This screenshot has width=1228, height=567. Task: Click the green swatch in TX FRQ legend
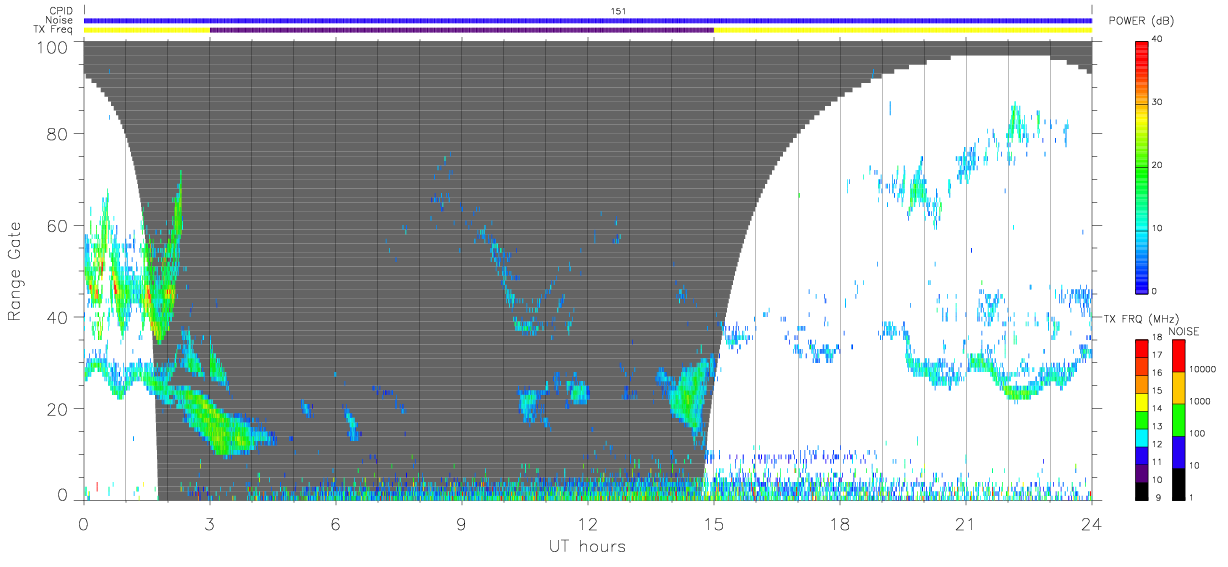coord(1142,419)
